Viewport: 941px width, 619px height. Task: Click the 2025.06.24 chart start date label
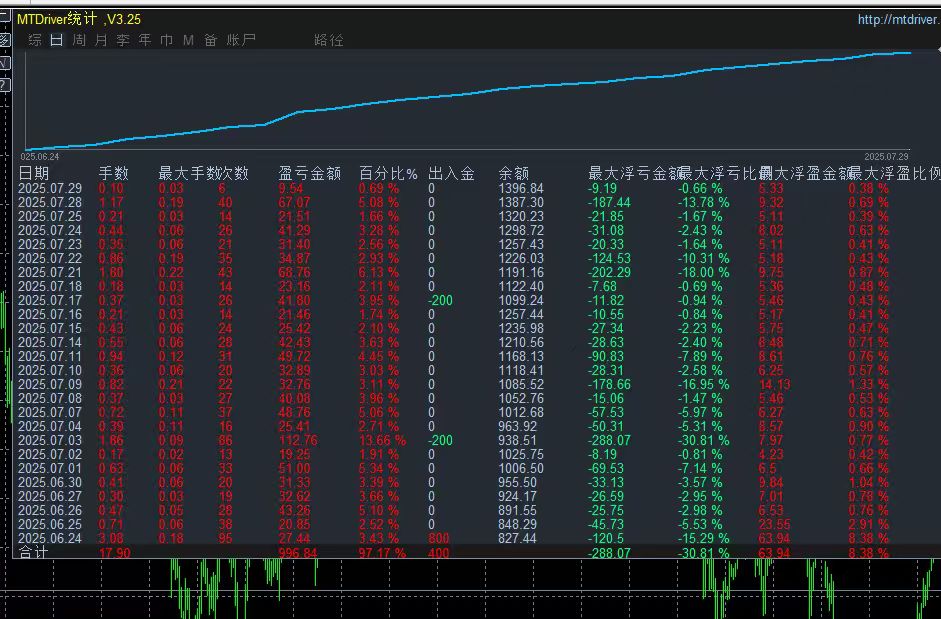[x=40, y=157]
